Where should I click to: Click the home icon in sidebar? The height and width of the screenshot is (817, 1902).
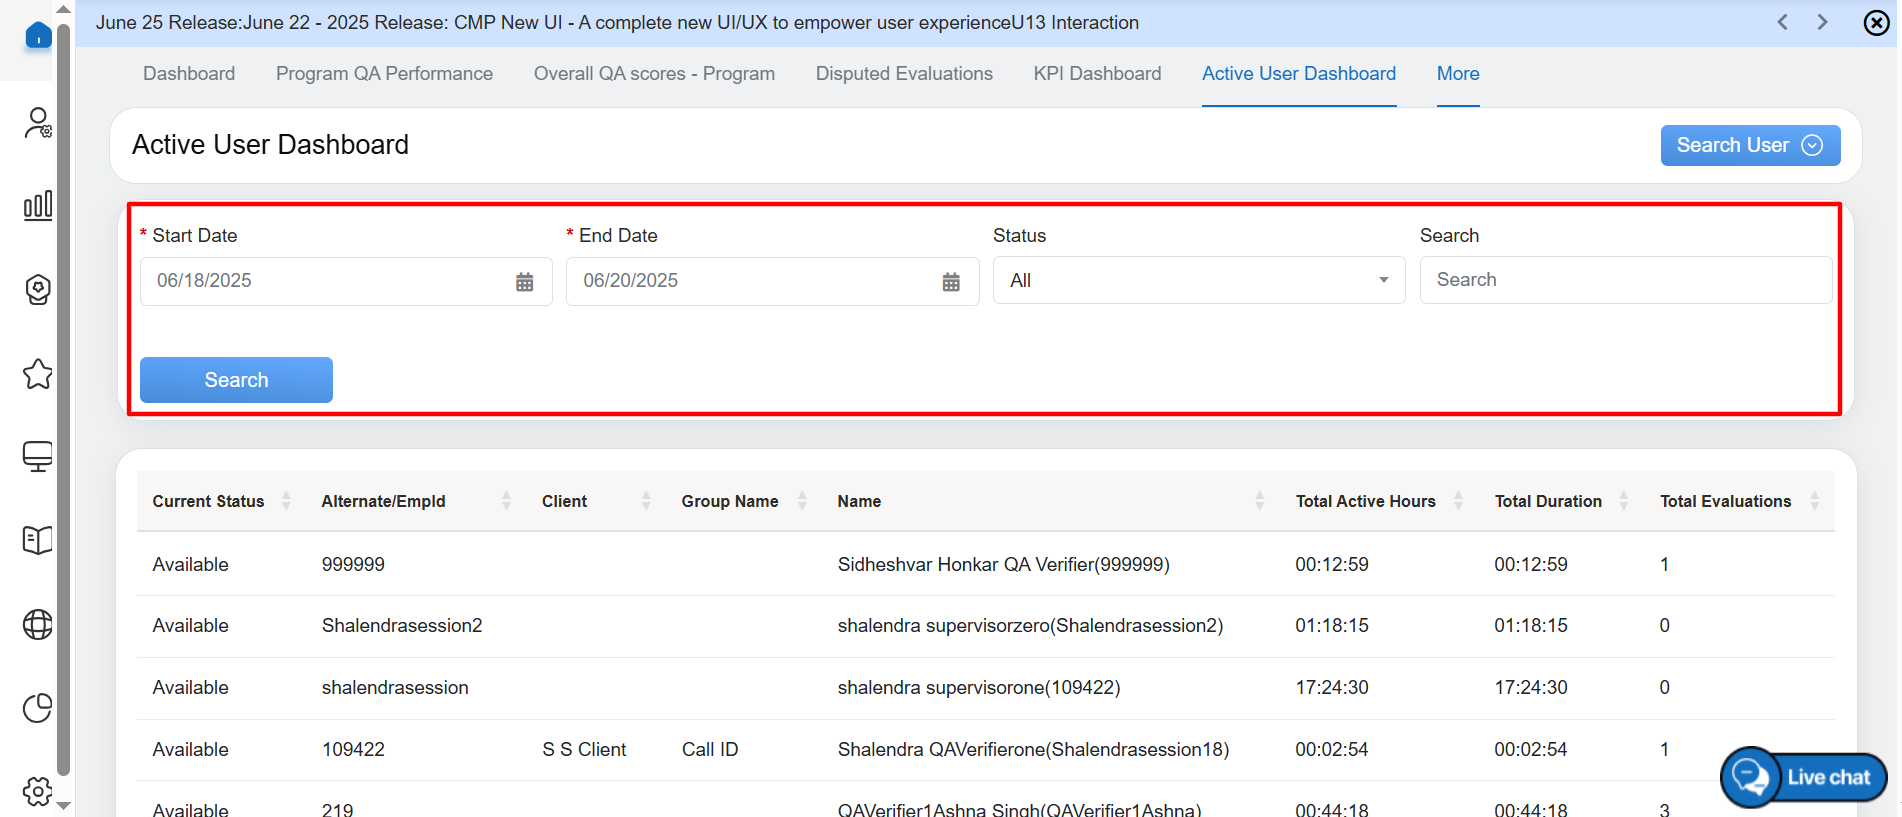click(38, 36)
